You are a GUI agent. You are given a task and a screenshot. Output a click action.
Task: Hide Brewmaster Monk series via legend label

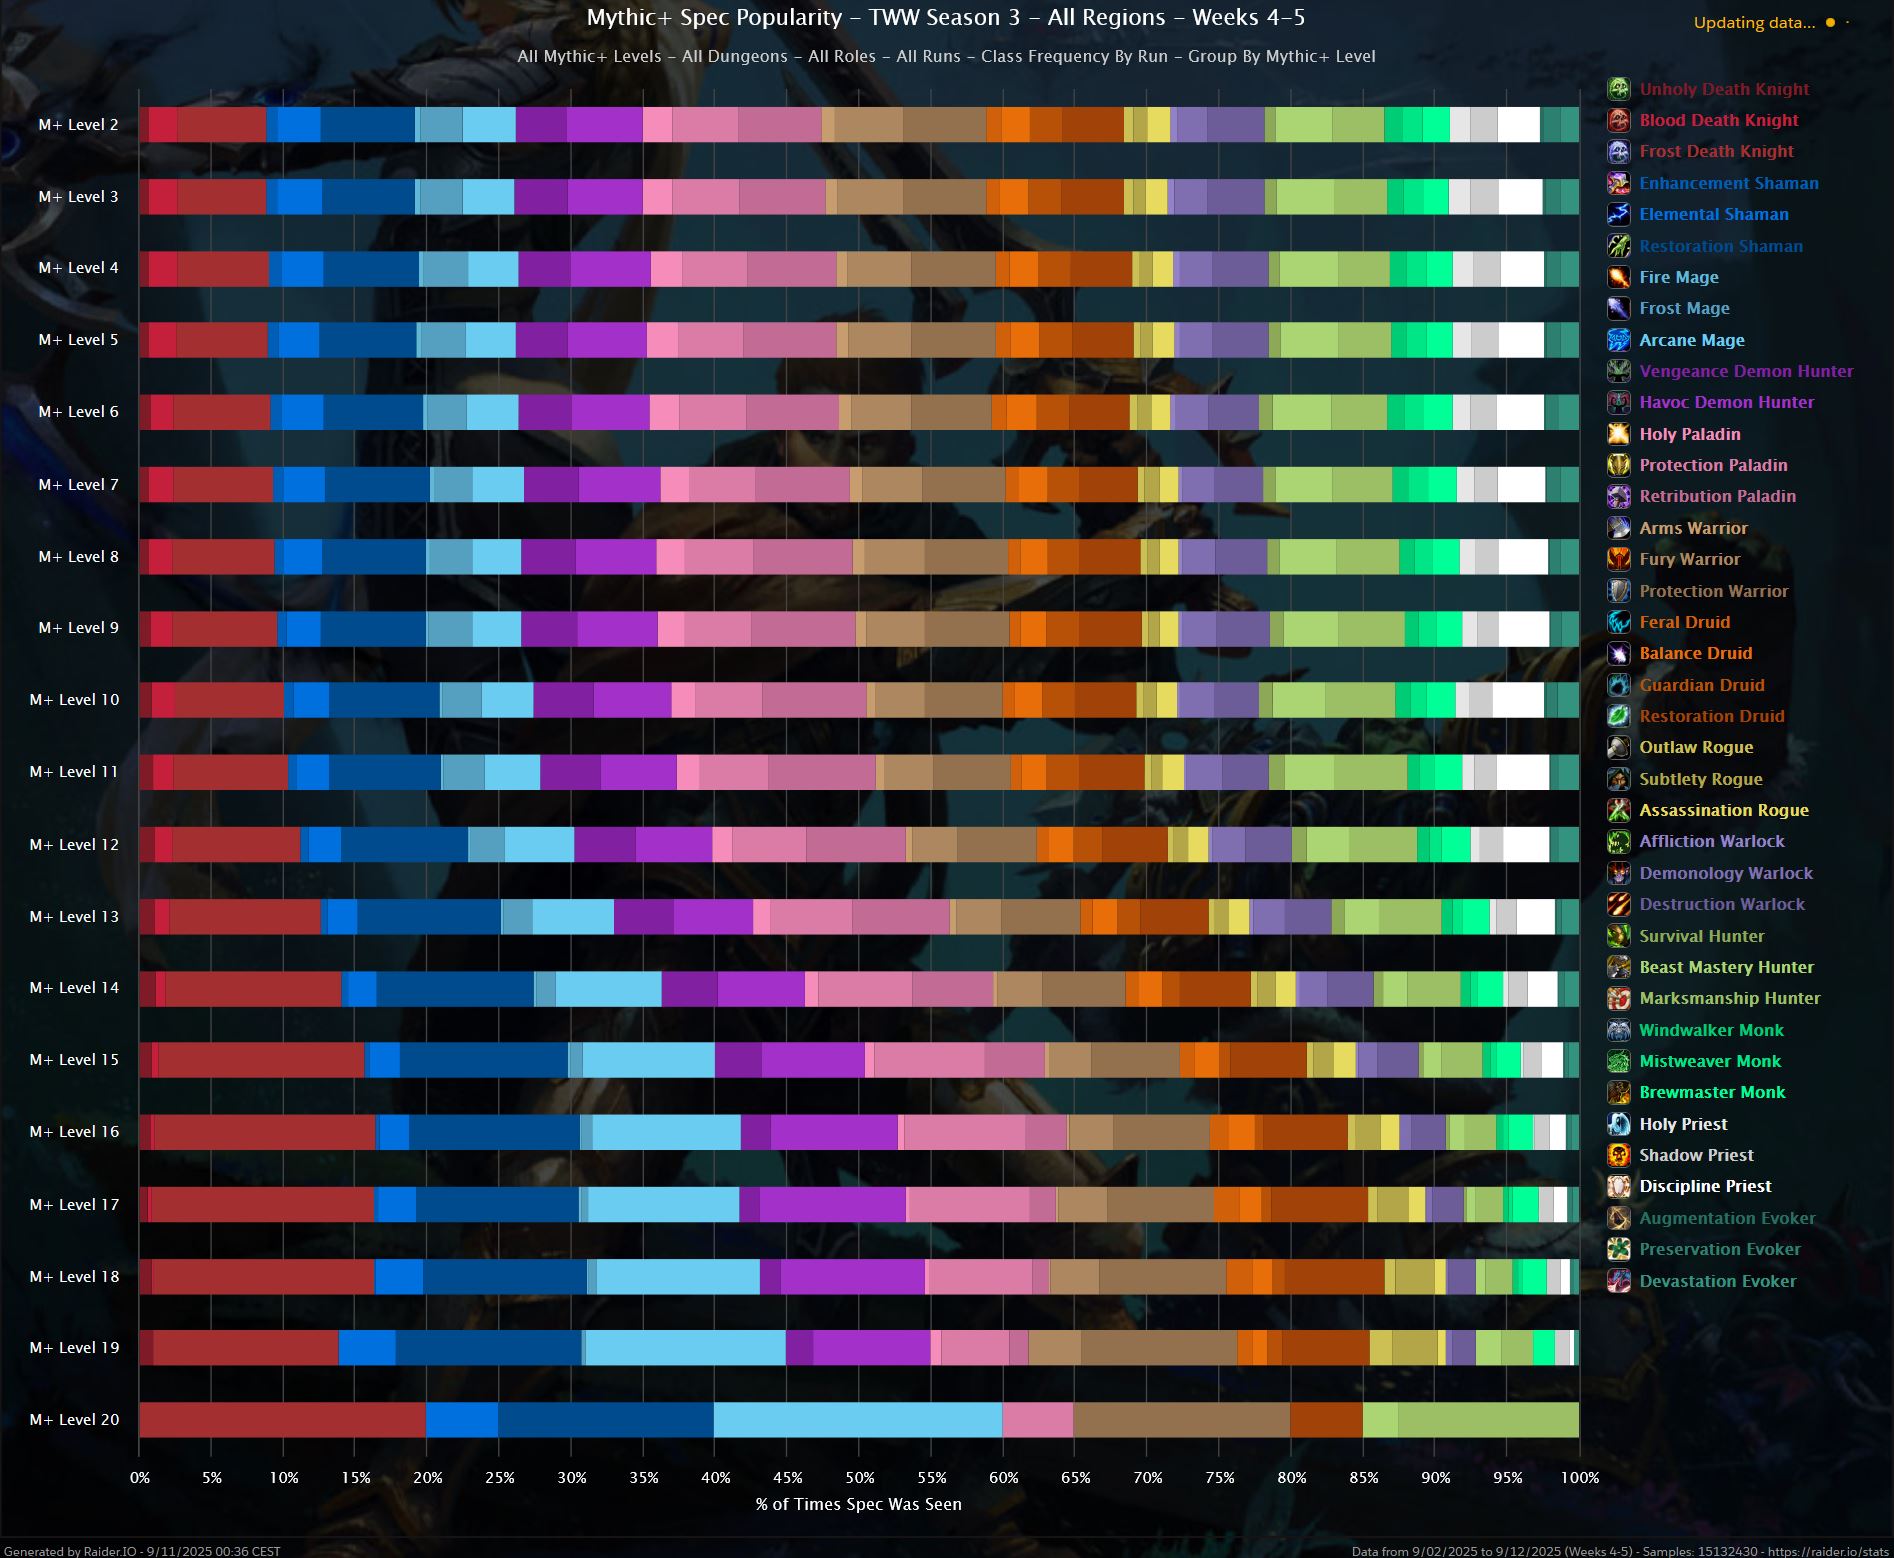[x=1712, y=1092]
